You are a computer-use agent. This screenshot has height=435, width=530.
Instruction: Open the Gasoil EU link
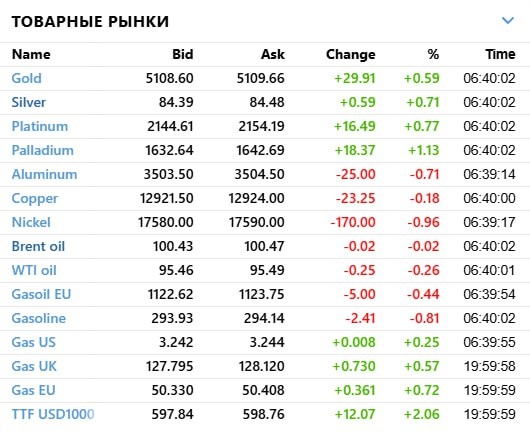pyautogui.click(x=41, y=294)
